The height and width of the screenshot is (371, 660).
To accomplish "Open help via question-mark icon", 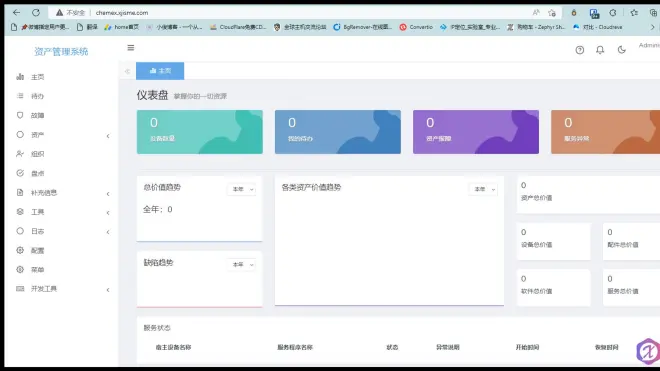I will [580, 50].
